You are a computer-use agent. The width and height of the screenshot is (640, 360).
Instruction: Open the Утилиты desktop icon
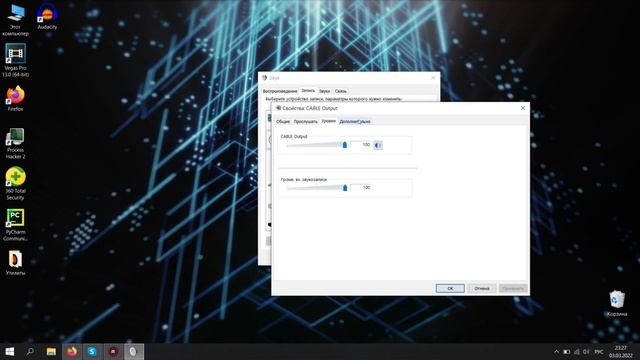pos(16,263)
